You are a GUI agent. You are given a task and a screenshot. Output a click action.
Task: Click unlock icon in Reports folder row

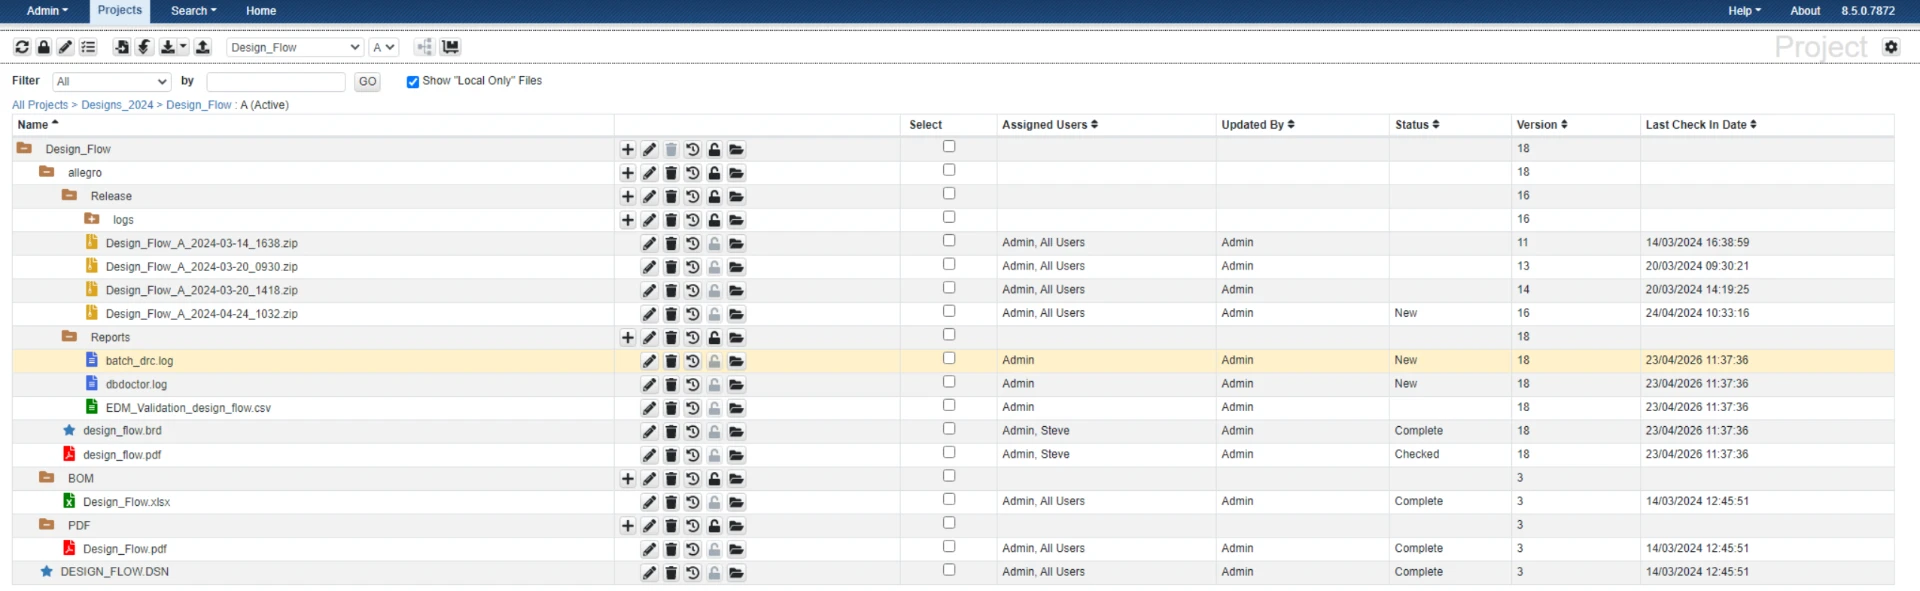(714, 338)
